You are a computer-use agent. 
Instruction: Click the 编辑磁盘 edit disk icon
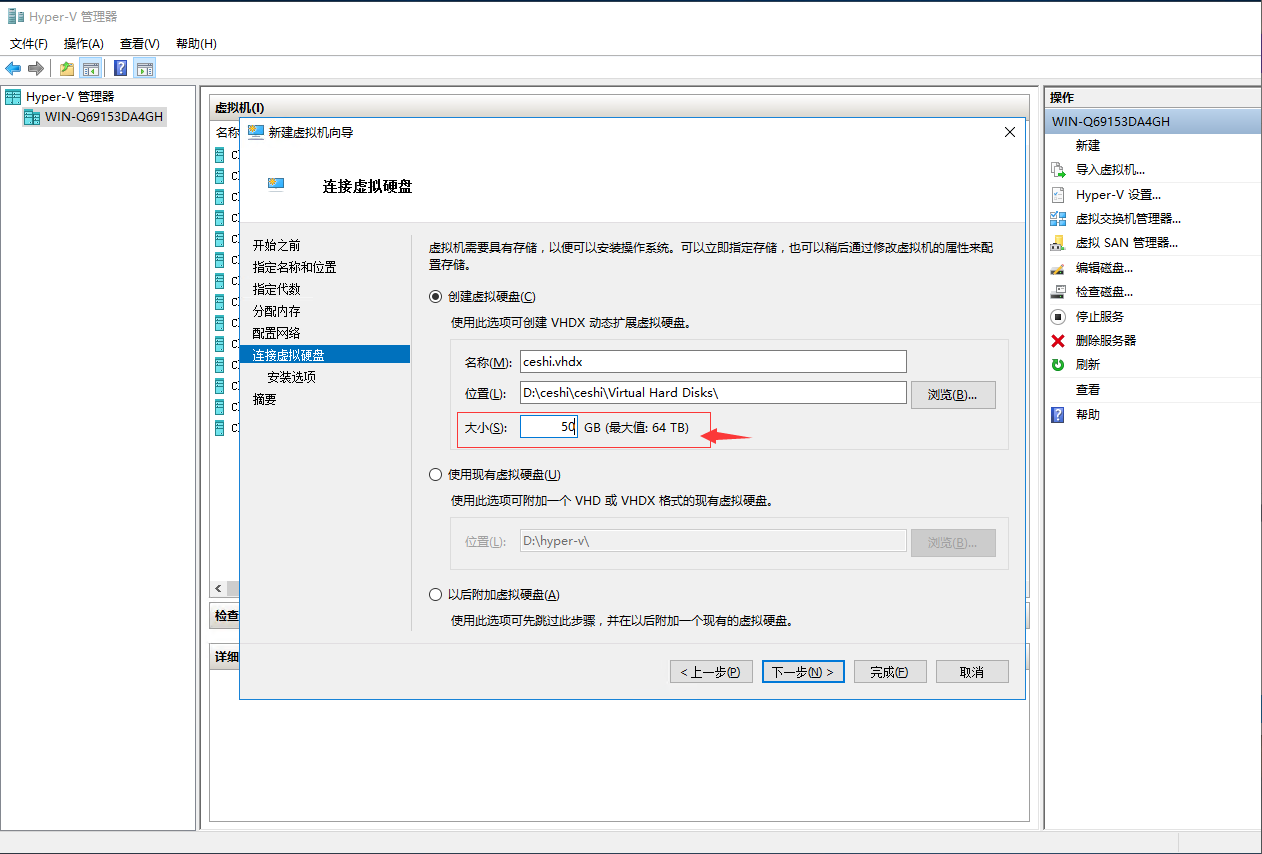click(1058, 268)
